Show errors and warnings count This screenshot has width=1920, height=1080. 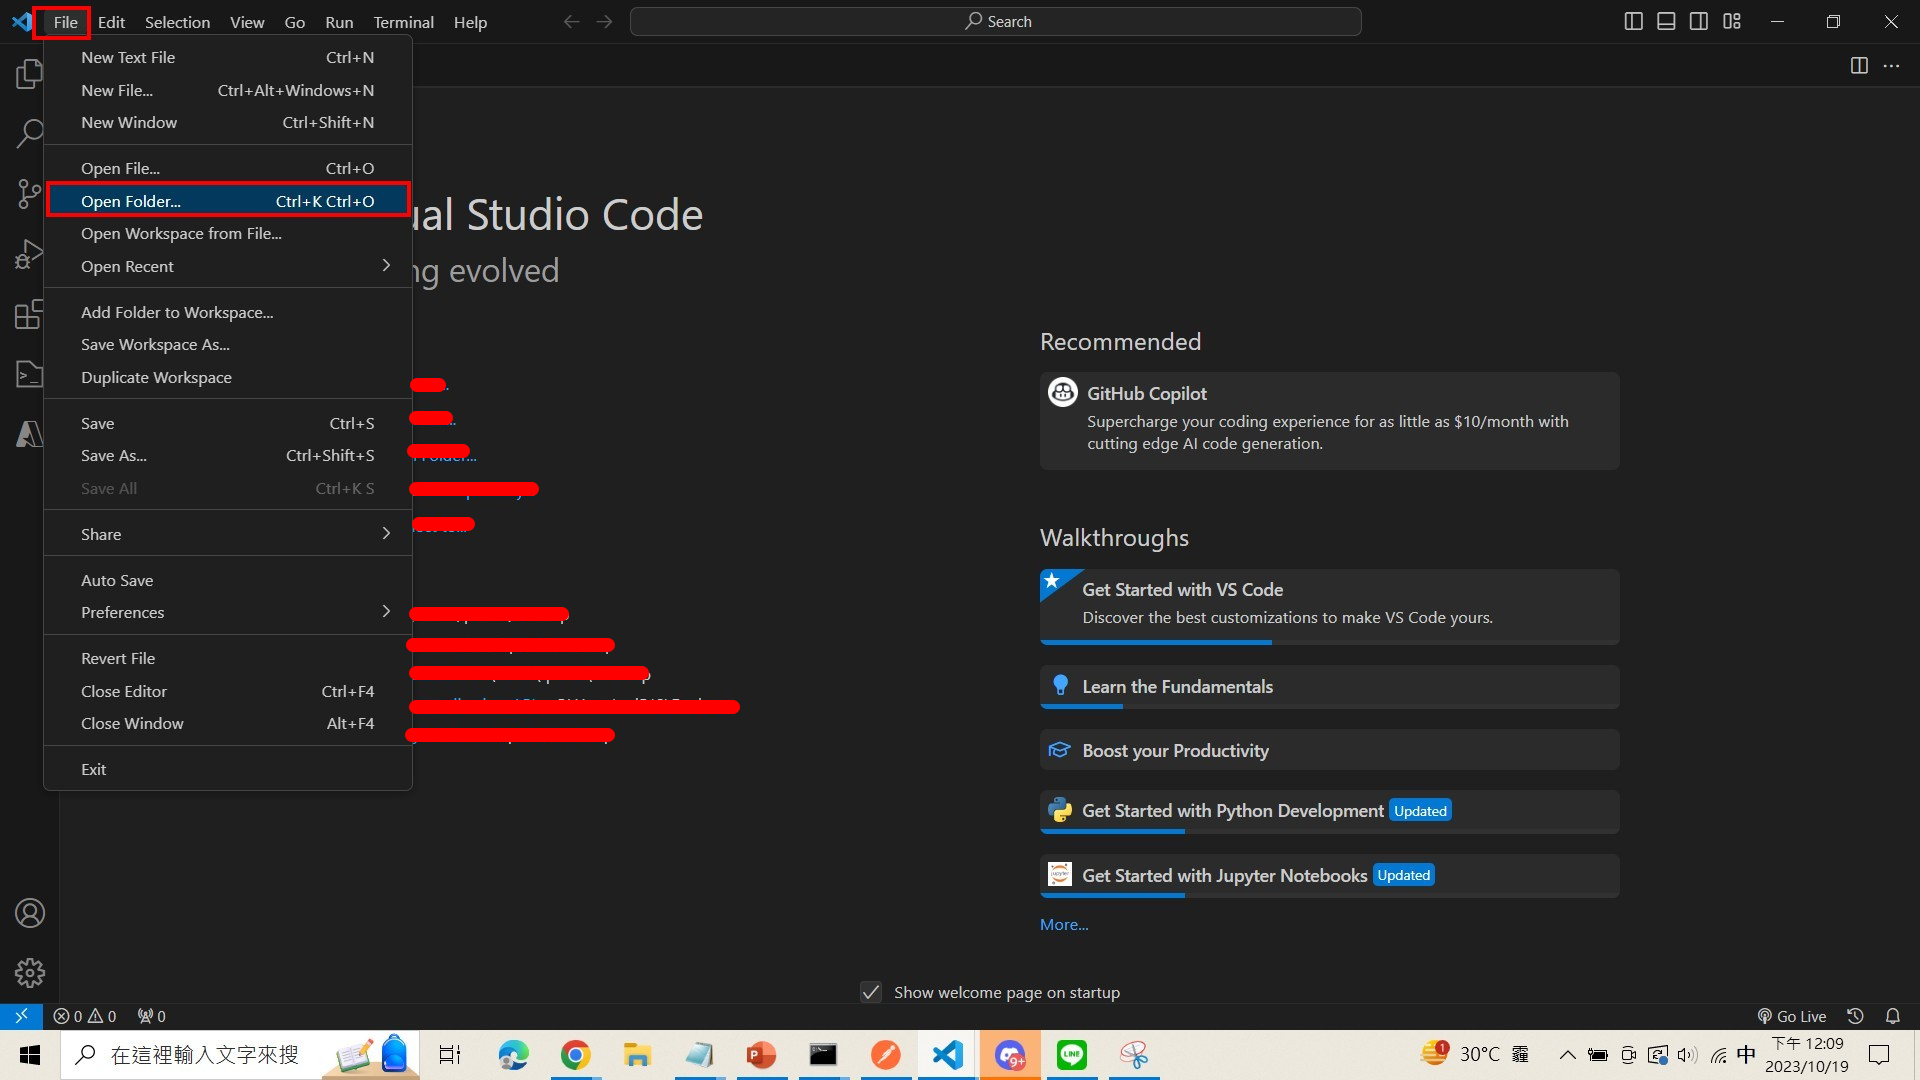(85, 1016)
